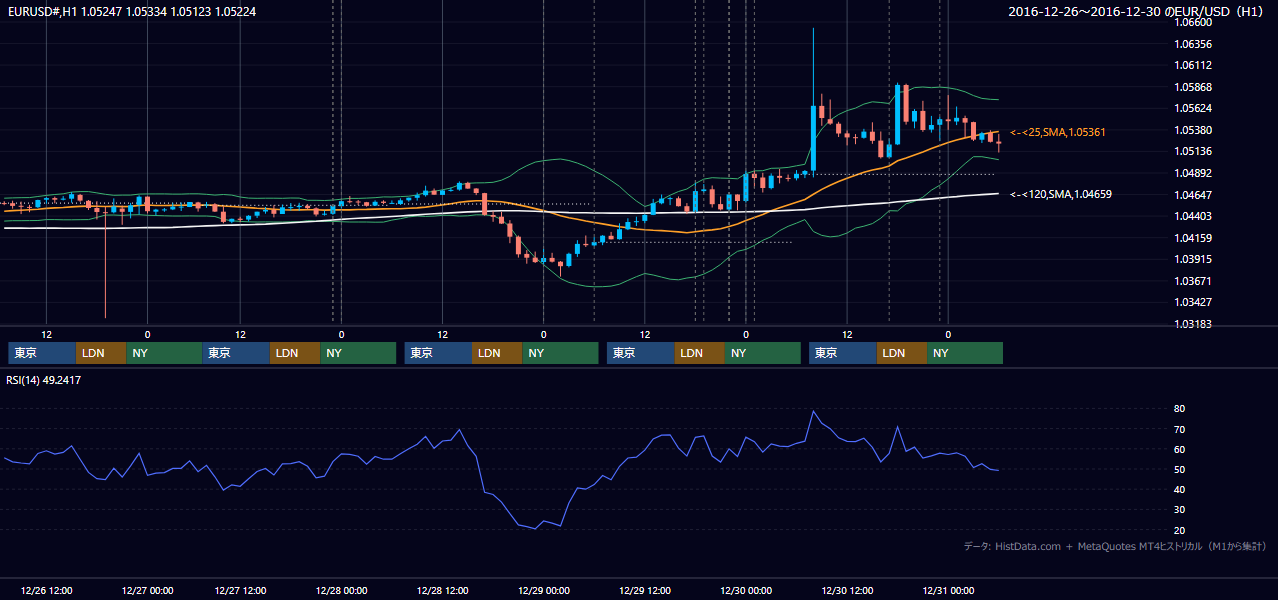Screen dimensions: 1278x600
Task: Select the RSI(14) 49.2417 indicator label
Action: click(43, 380)
